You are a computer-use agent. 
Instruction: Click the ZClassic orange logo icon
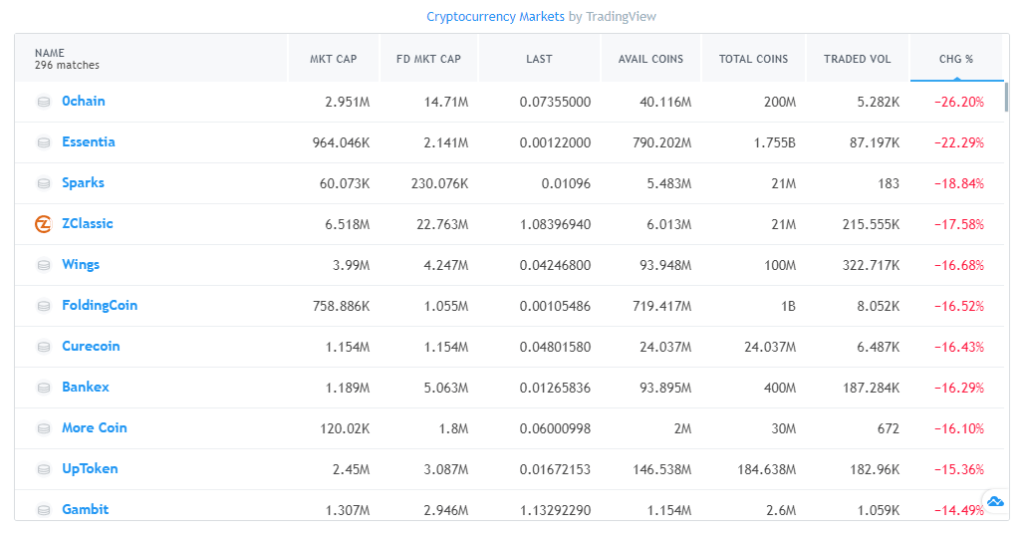(x=43, y=224)
